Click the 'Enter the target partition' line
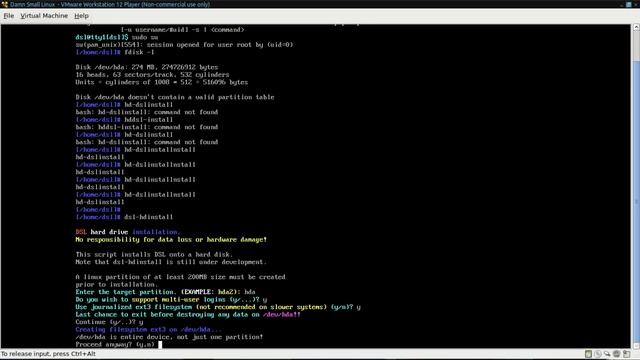The height and width of the screenshot is (360, 640). (165, 292)
